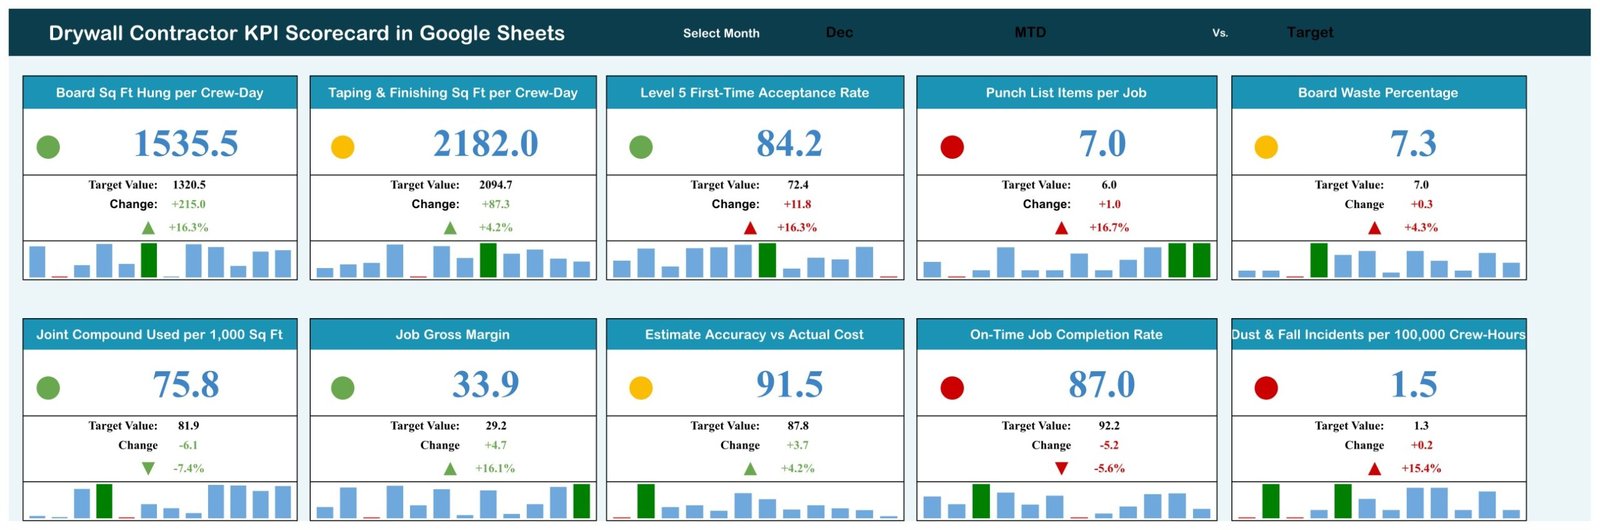1600x530 pixels.
Task: Click the 87.0 KPI value
Action: click(x=1101, y=384)
